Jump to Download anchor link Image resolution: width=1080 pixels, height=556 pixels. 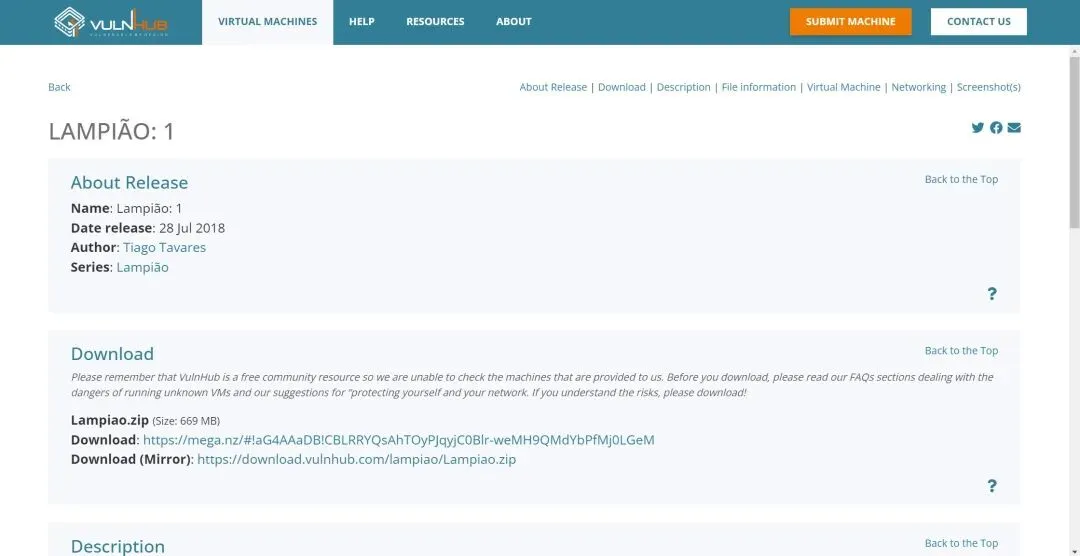coord(622,87)
